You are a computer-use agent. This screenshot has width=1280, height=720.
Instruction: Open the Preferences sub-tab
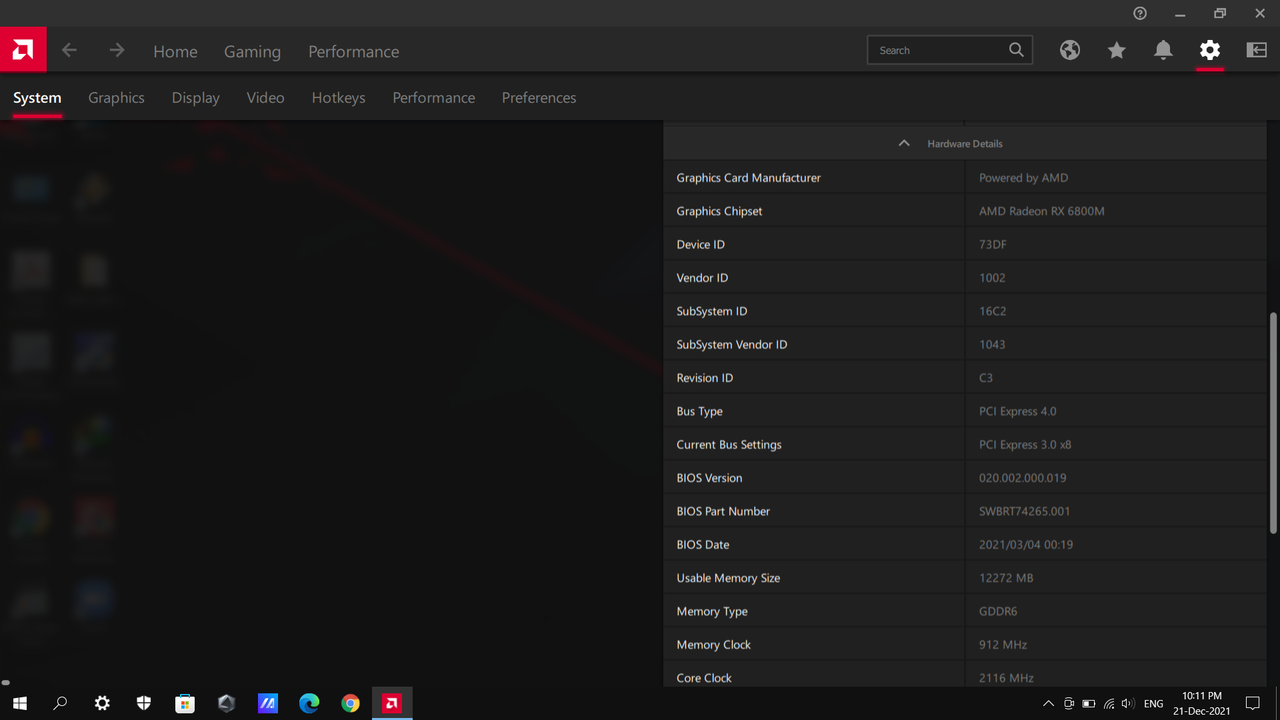coord(539,97)
